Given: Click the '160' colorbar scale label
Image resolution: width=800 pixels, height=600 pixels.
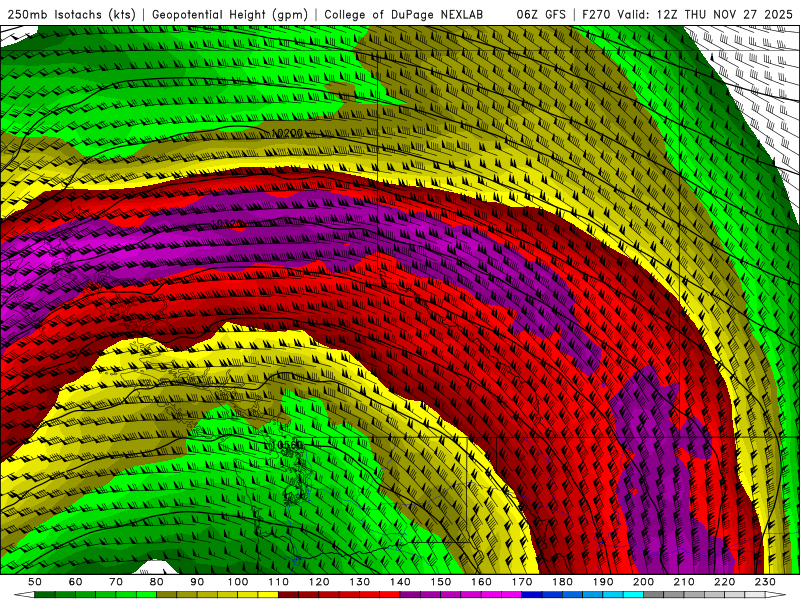Looking at the screenshot, I should [x=481, y=582].
